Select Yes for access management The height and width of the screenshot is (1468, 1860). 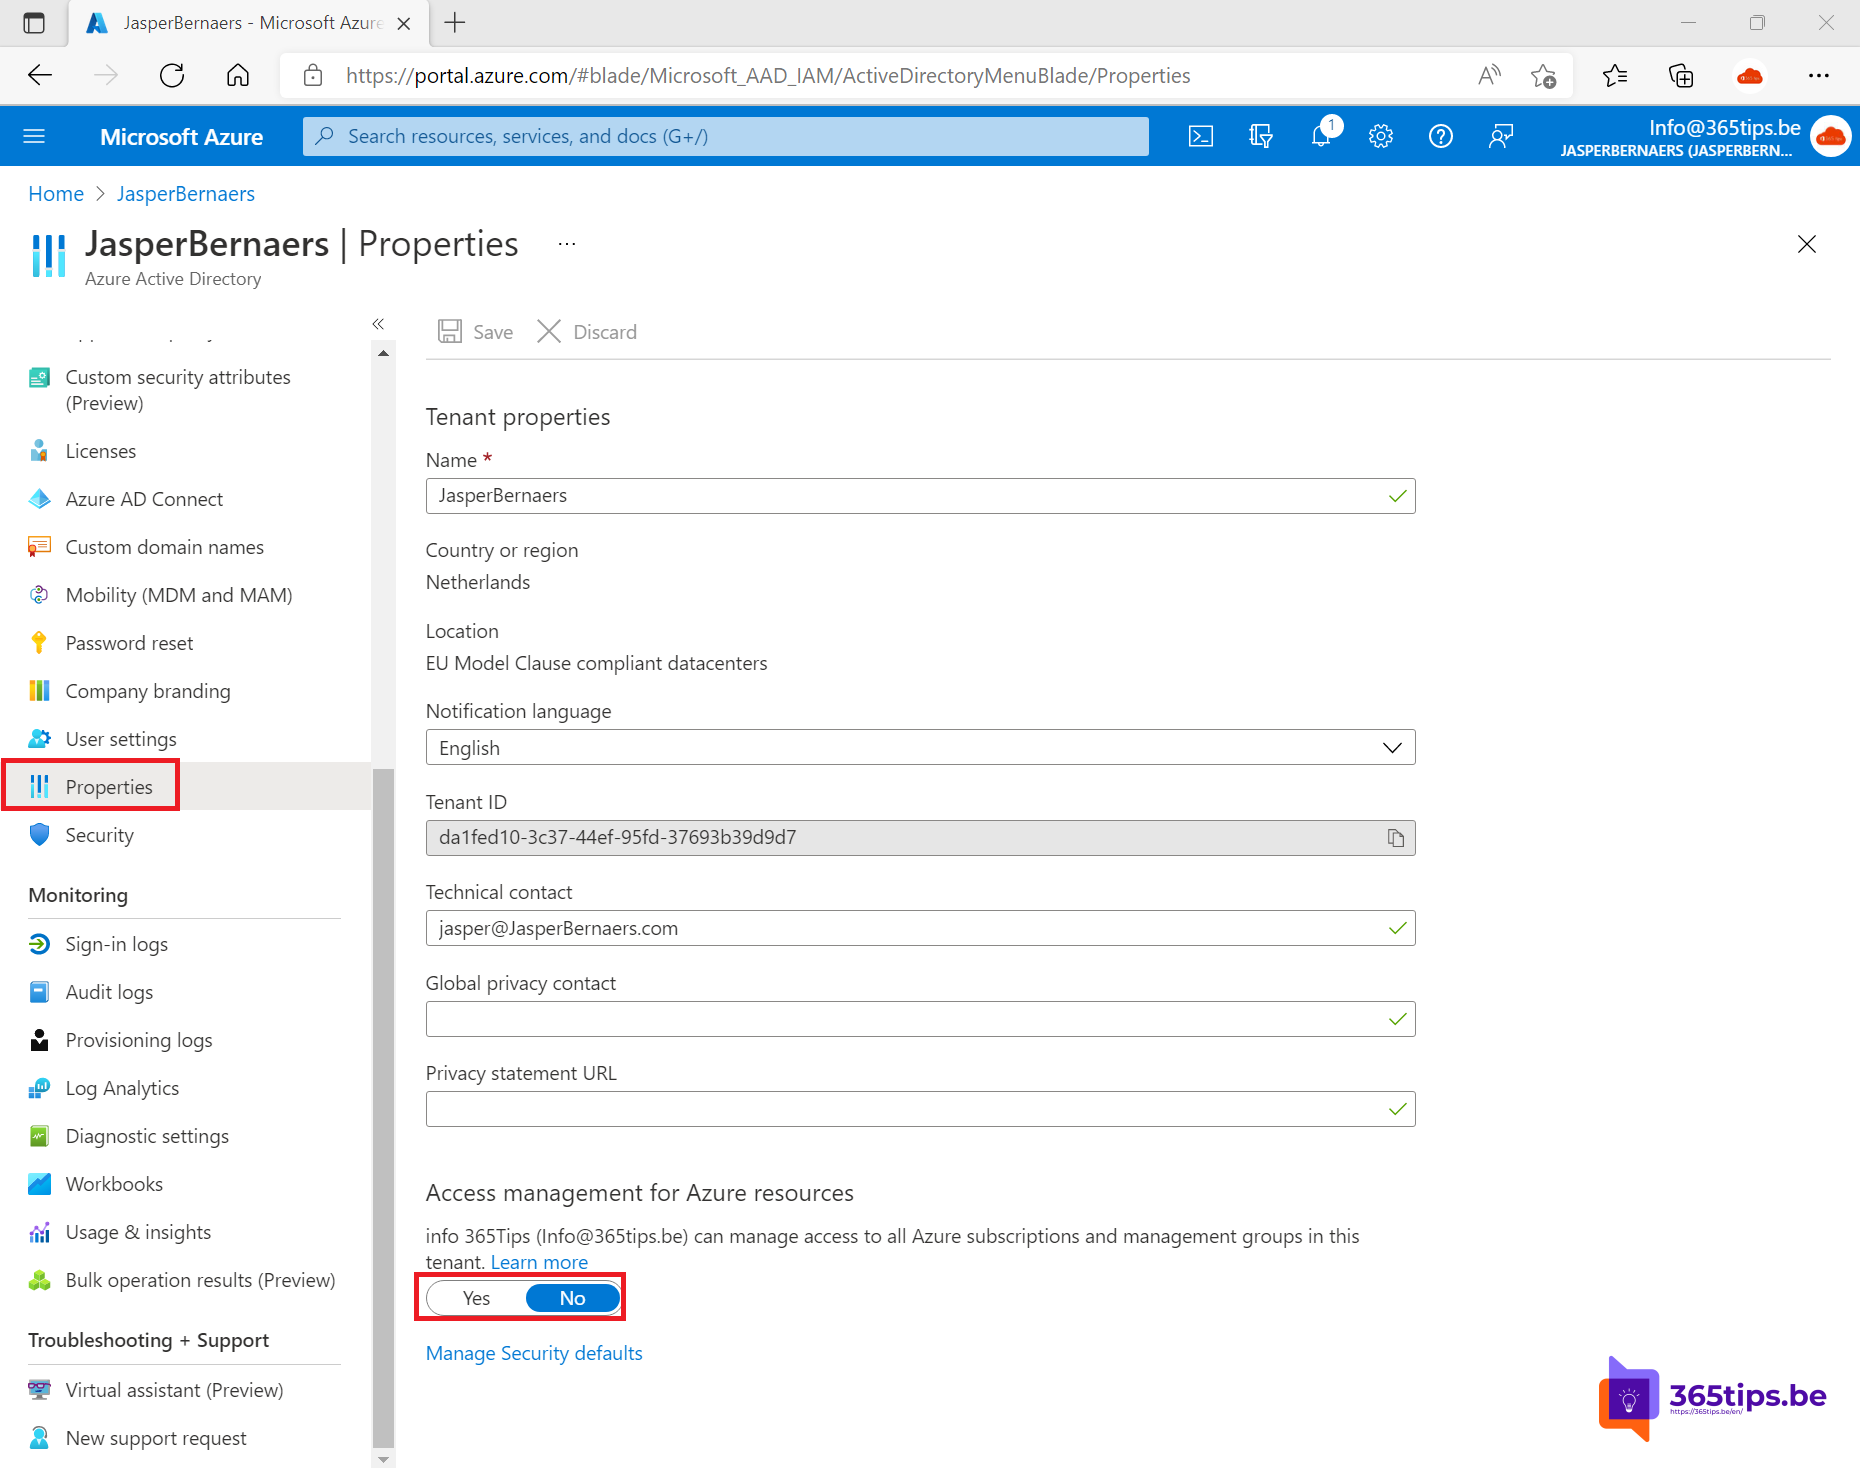pyautogui.click(x=476, y=1298)
